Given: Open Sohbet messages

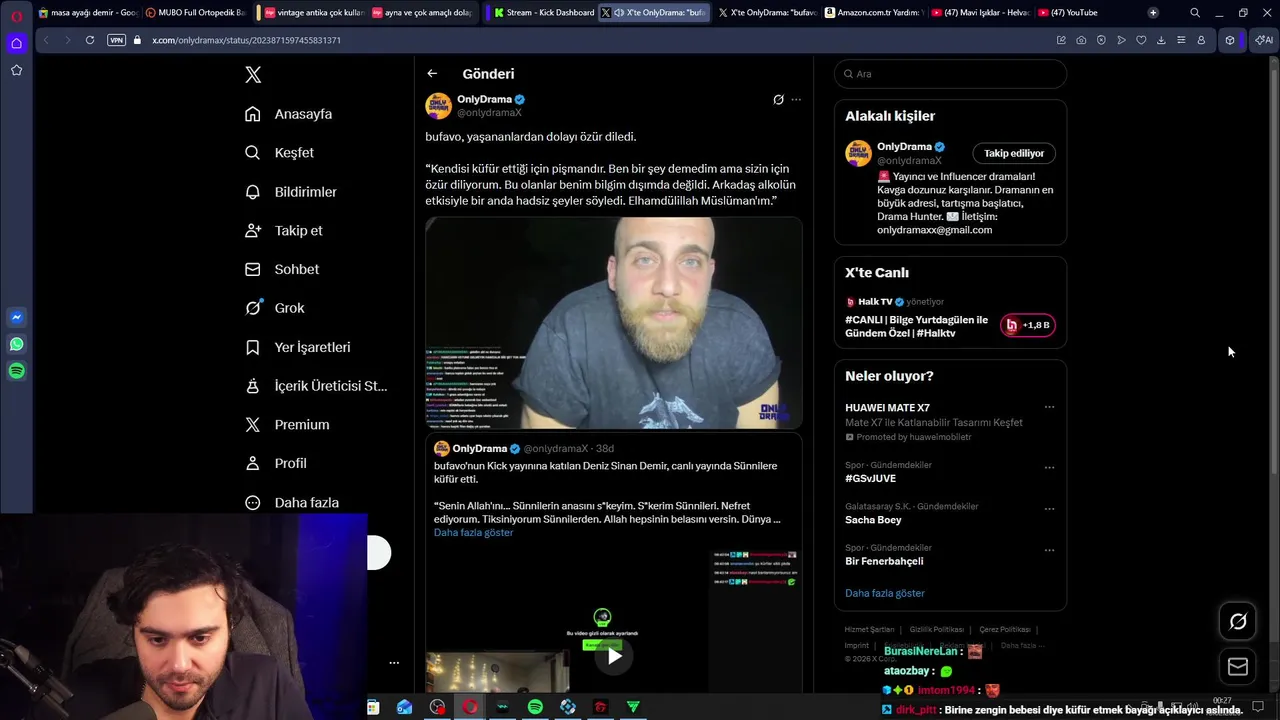Looking at the screenshot, I should 282,270.
